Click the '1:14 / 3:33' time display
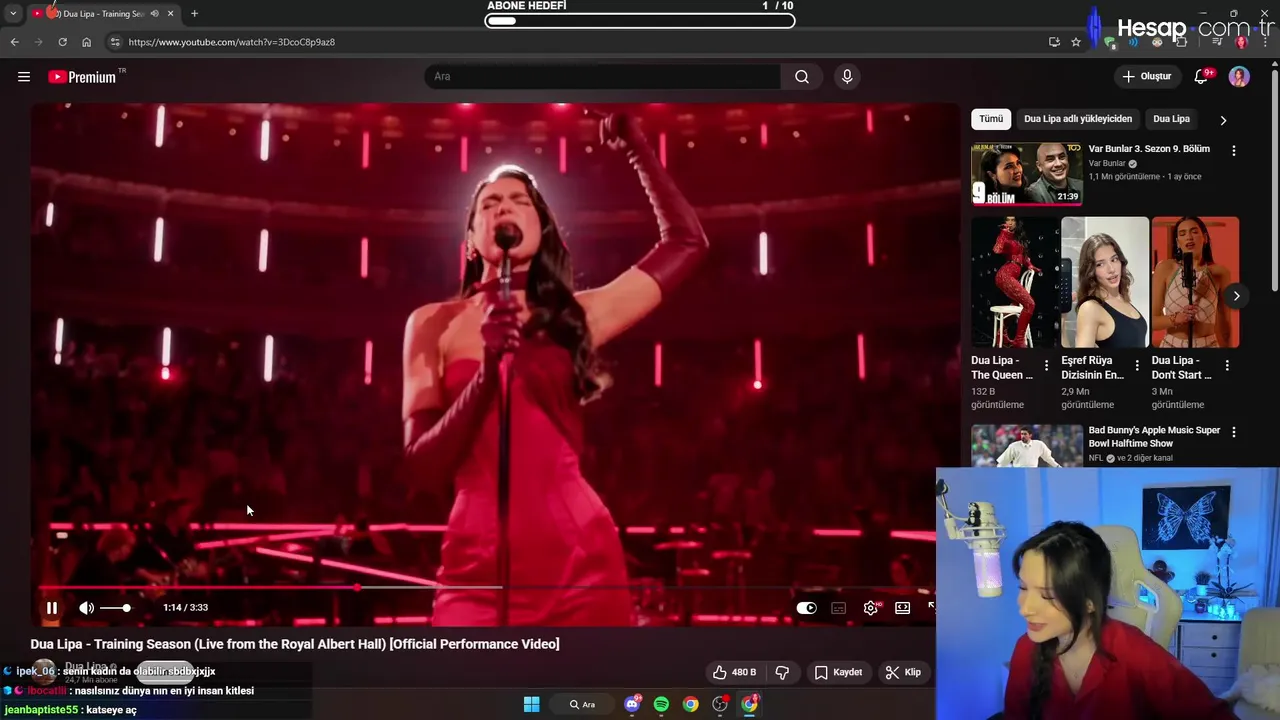The width and height of the screenshot is (1280, 720). (186, 608)
